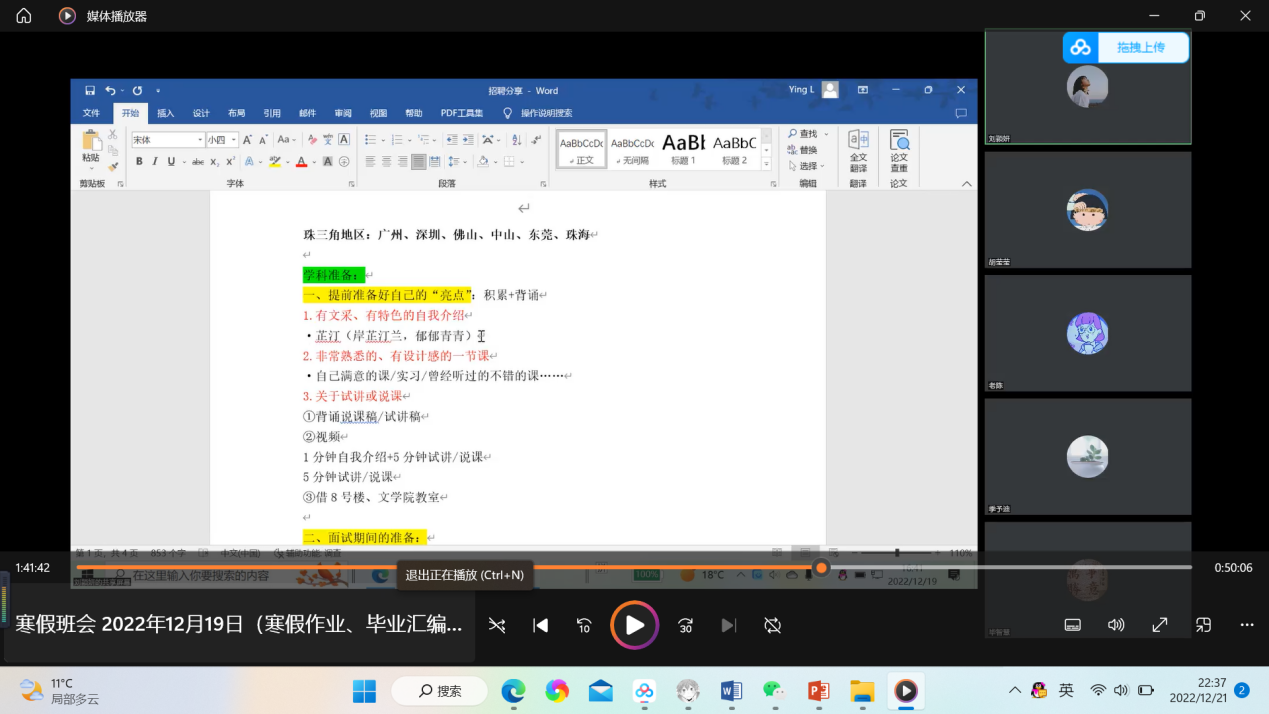Skip back 10 seconds
The width and height of the screenshot is (1269, 714).
[x=585, y=625]
